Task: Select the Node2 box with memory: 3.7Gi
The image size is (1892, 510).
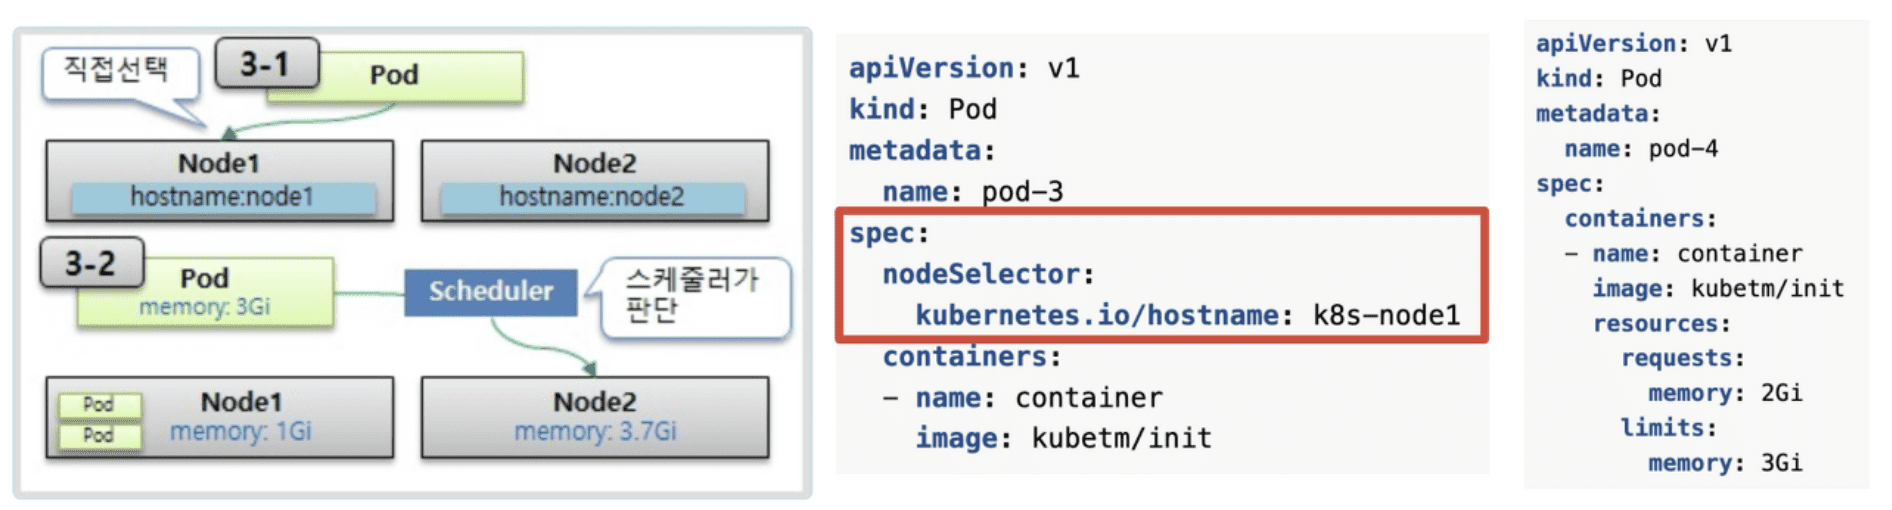Action: click(x=595, y=416)
